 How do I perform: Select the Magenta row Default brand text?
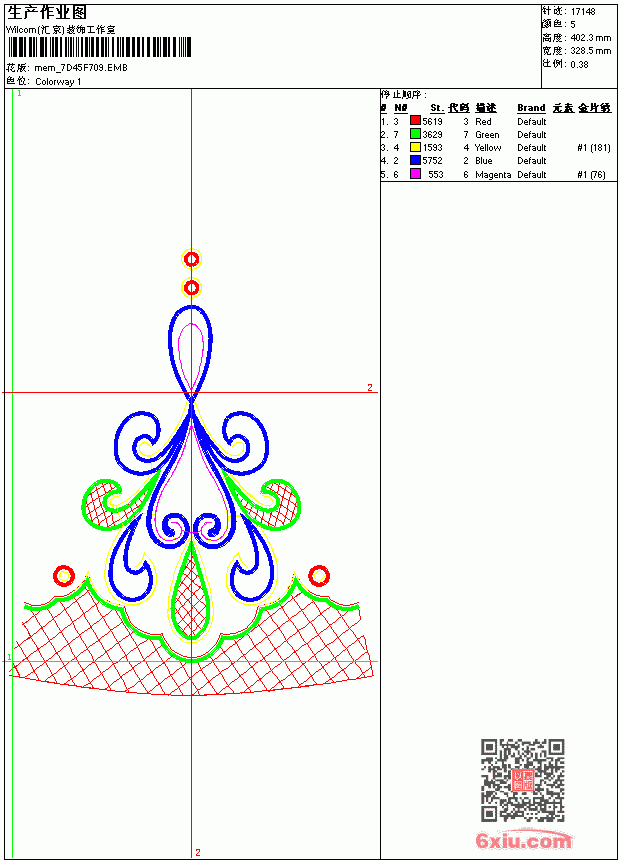pos(532,175)
